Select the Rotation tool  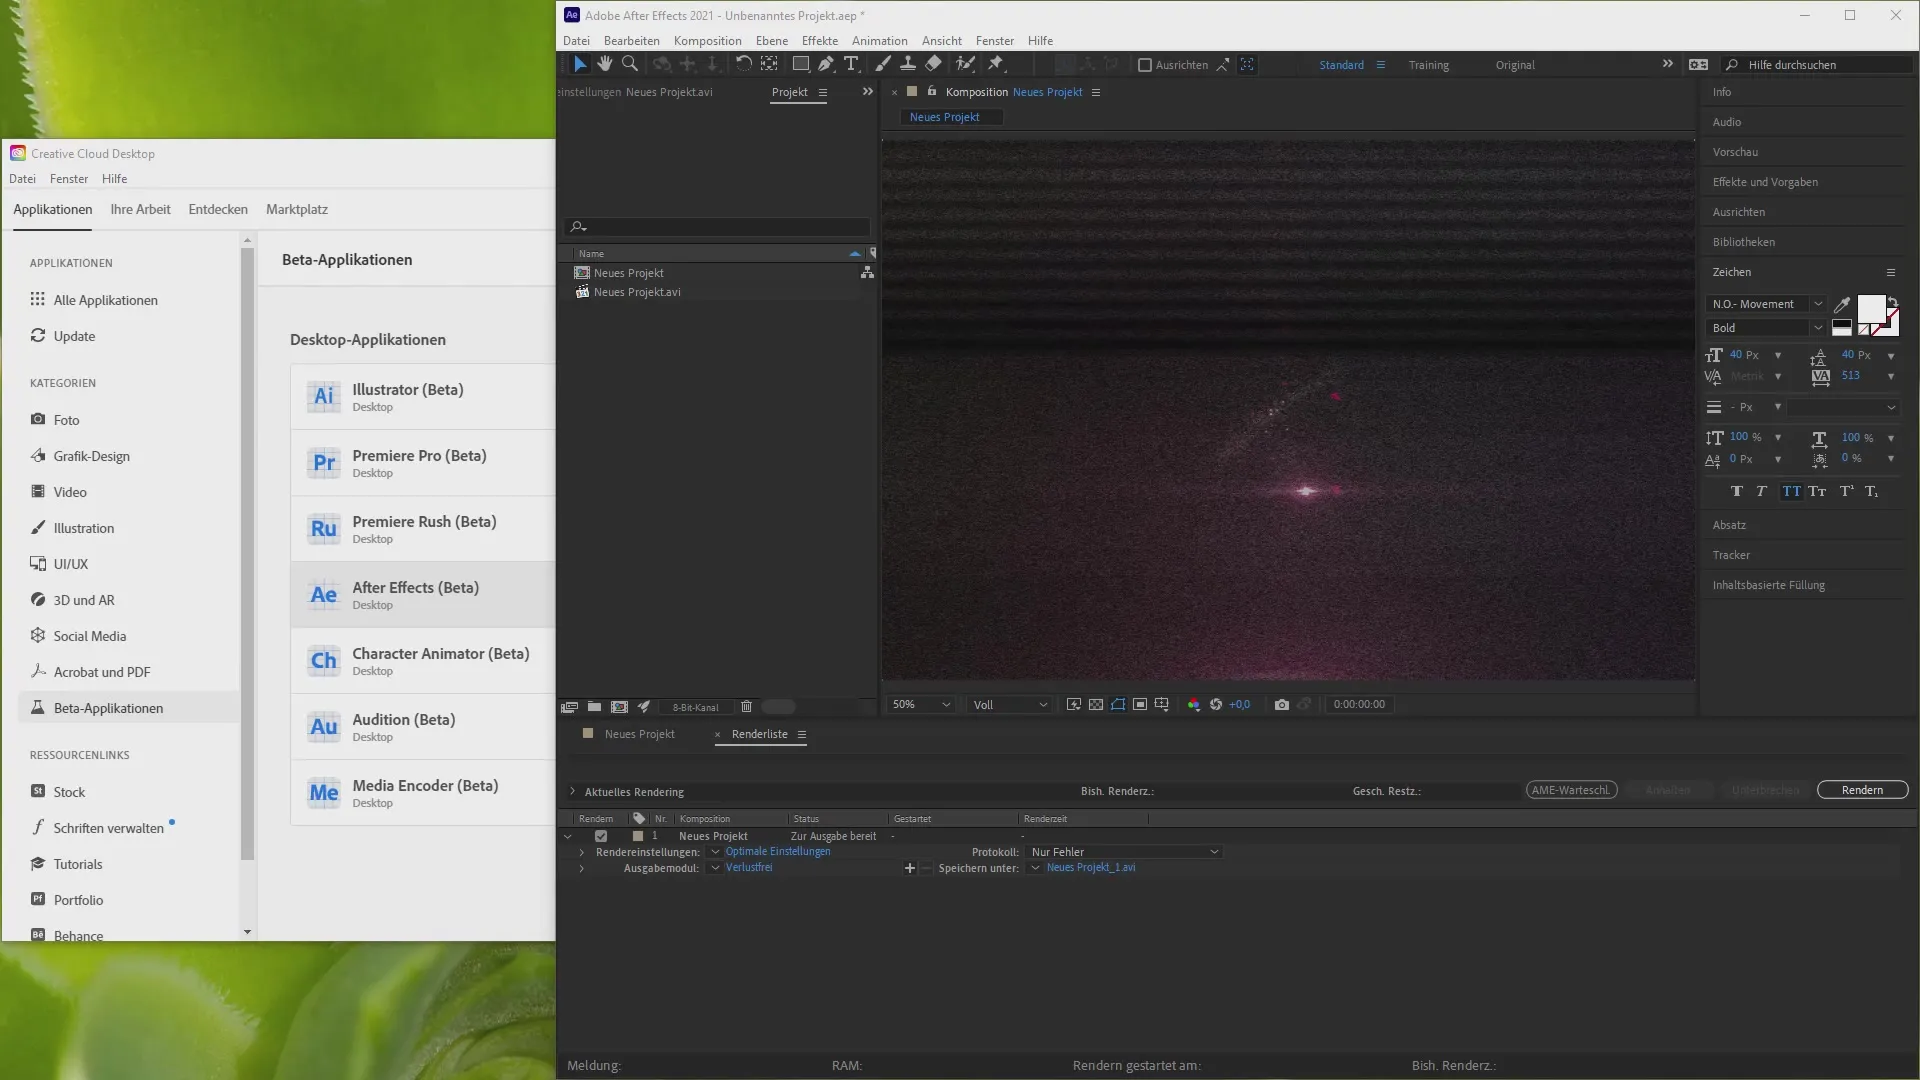[744, 64]
